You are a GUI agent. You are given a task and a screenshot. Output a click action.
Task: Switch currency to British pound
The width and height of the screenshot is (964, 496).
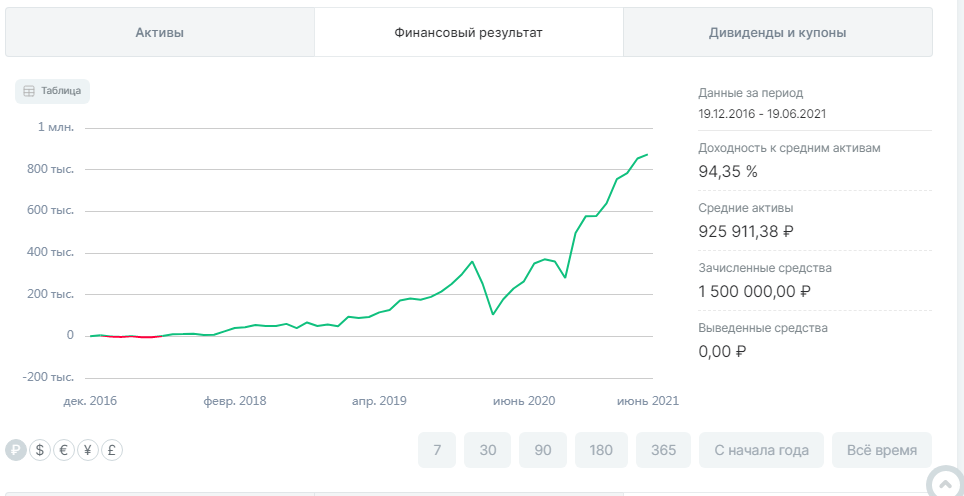pyautogui.click(x=112, y=450)
